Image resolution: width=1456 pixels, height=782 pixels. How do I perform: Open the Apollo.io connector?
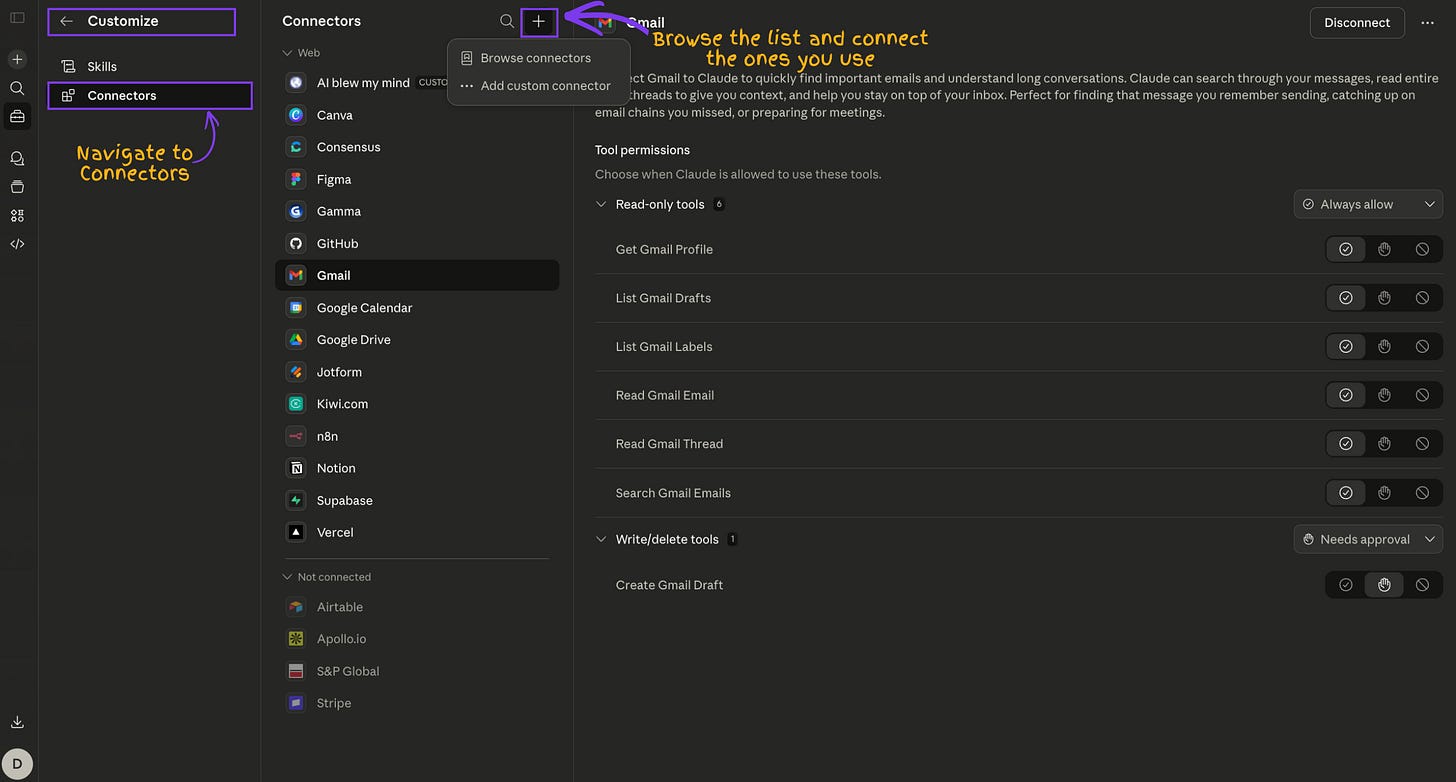(x=417, y=639)
